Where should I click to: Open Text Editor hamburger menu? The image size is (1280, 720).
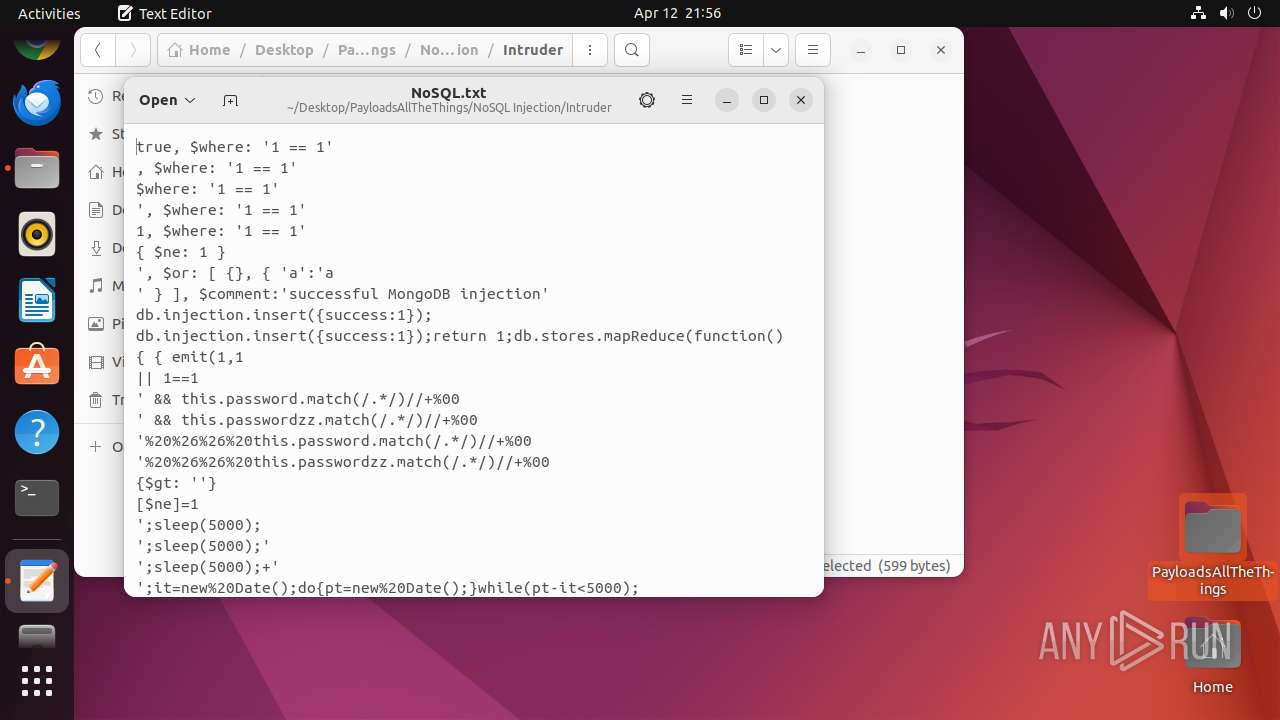(687, 100)
